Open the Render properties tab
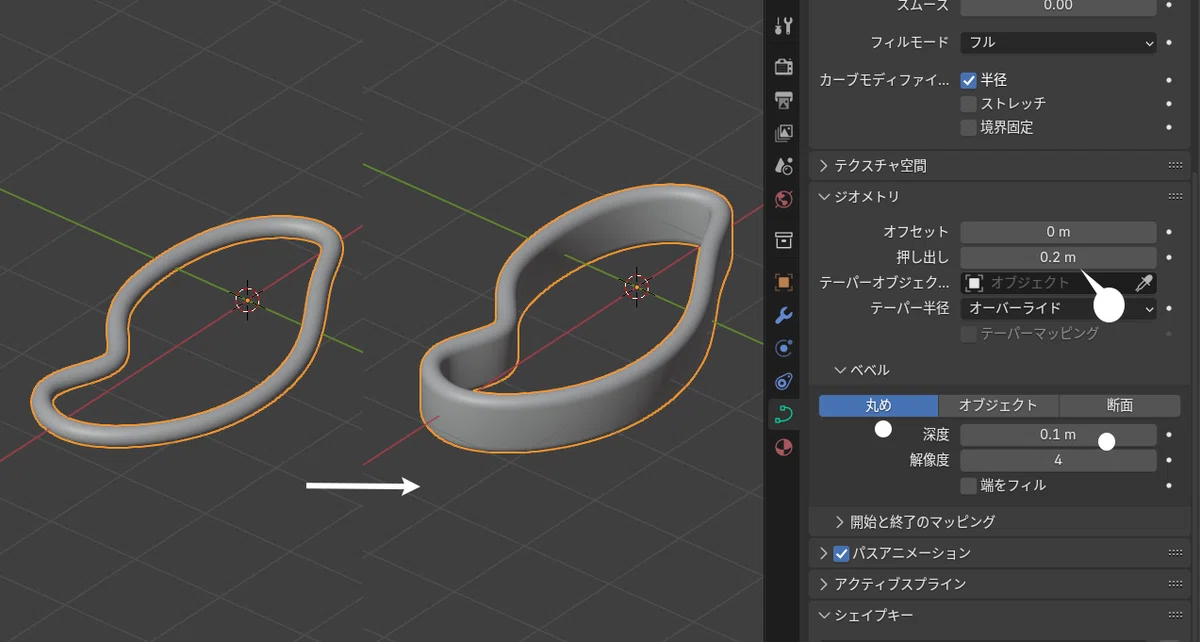This screenshot has height=642, width=1200. [784, 67]
